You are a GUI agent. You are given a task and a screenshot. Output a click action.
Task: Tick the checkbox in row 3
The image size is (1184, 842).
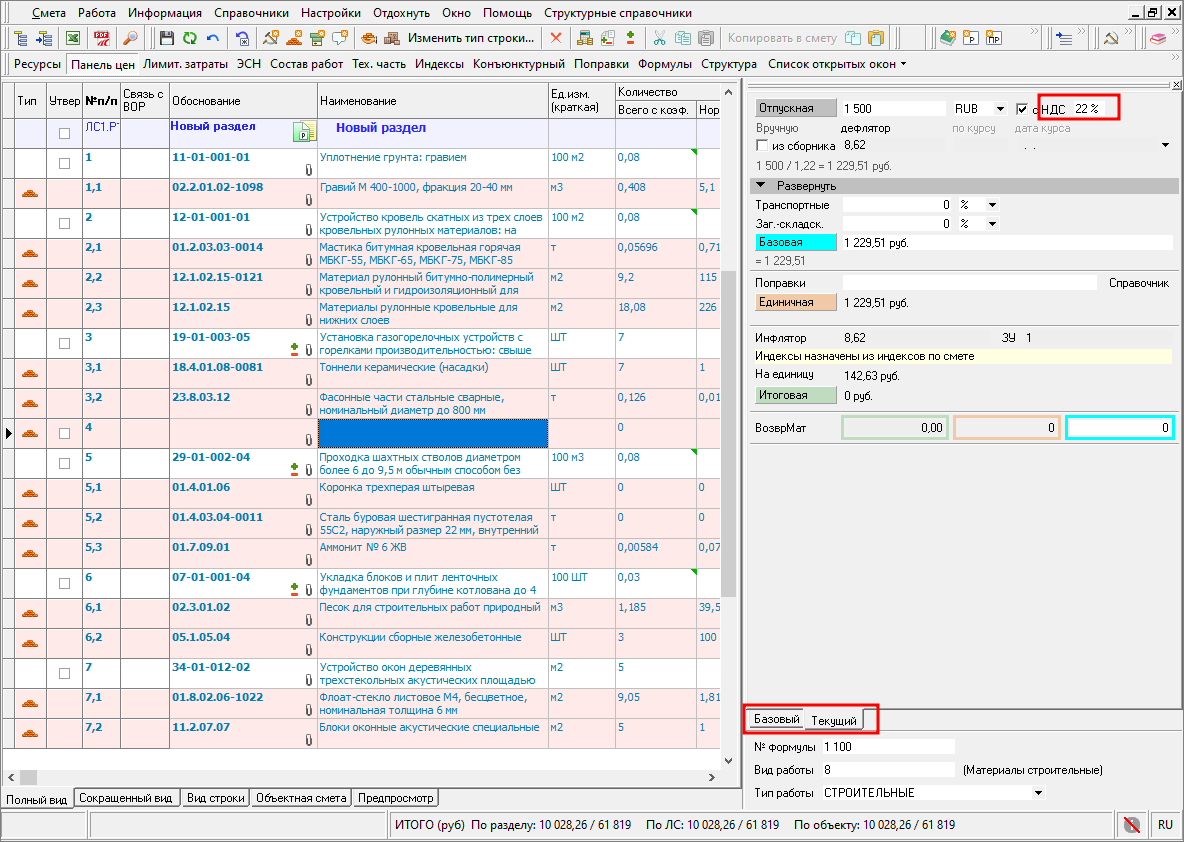(64, 343)
